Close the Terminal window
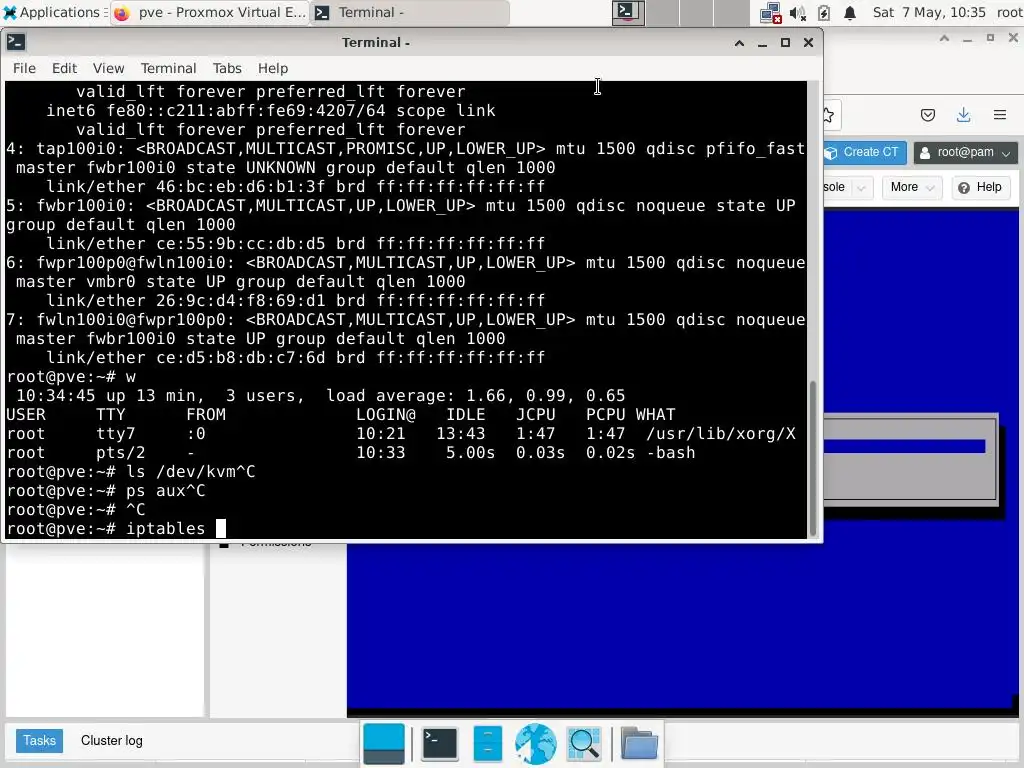Image resolution: width=1024 pixels, height=768 pixels. click(x=808, y=42)
